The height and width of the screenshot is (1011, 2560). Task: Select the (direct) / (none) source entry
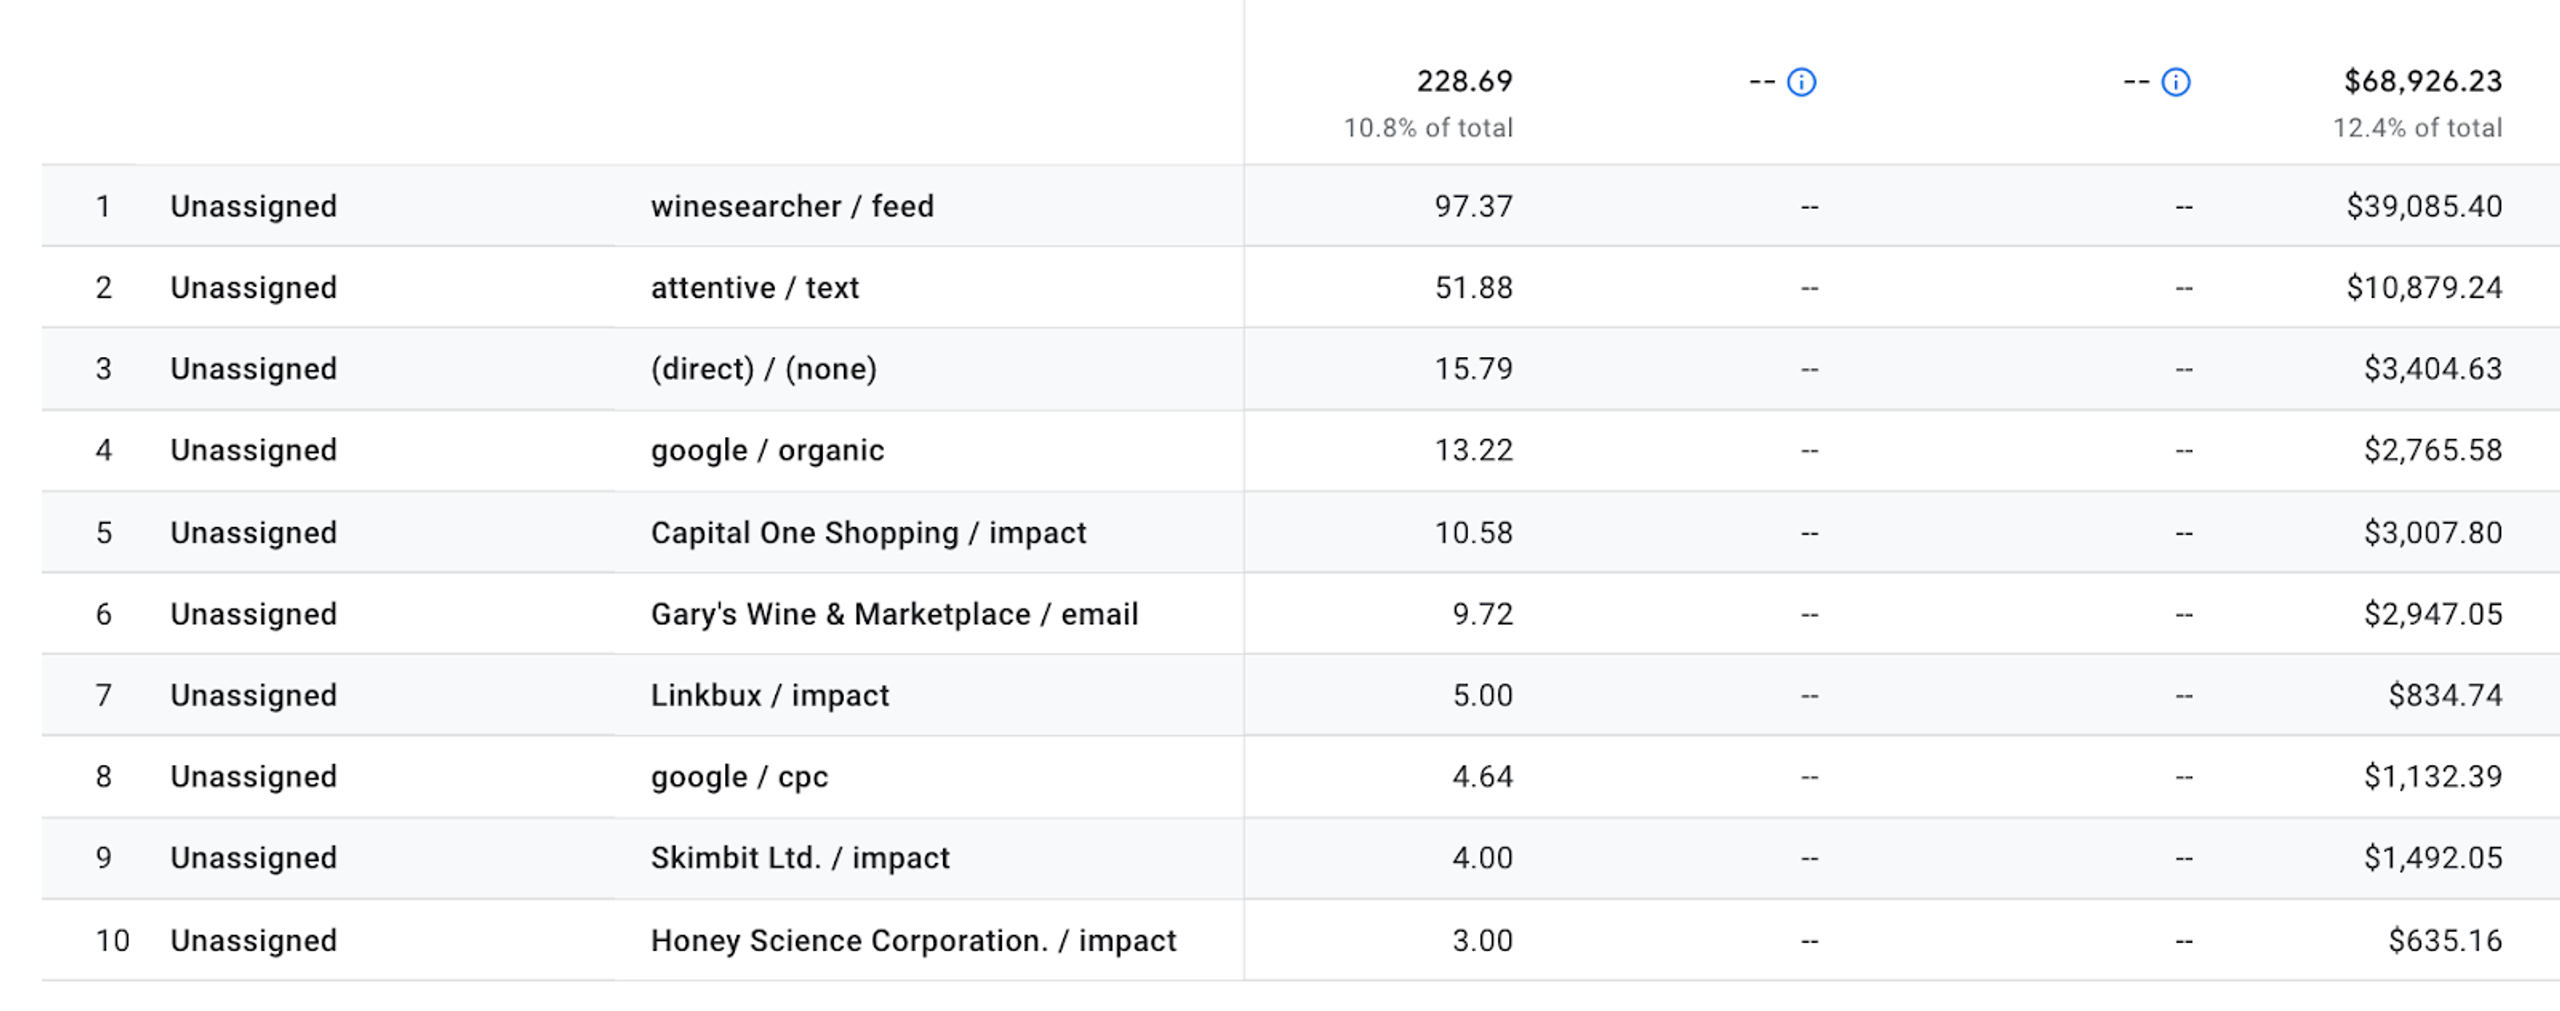(764, 369)
